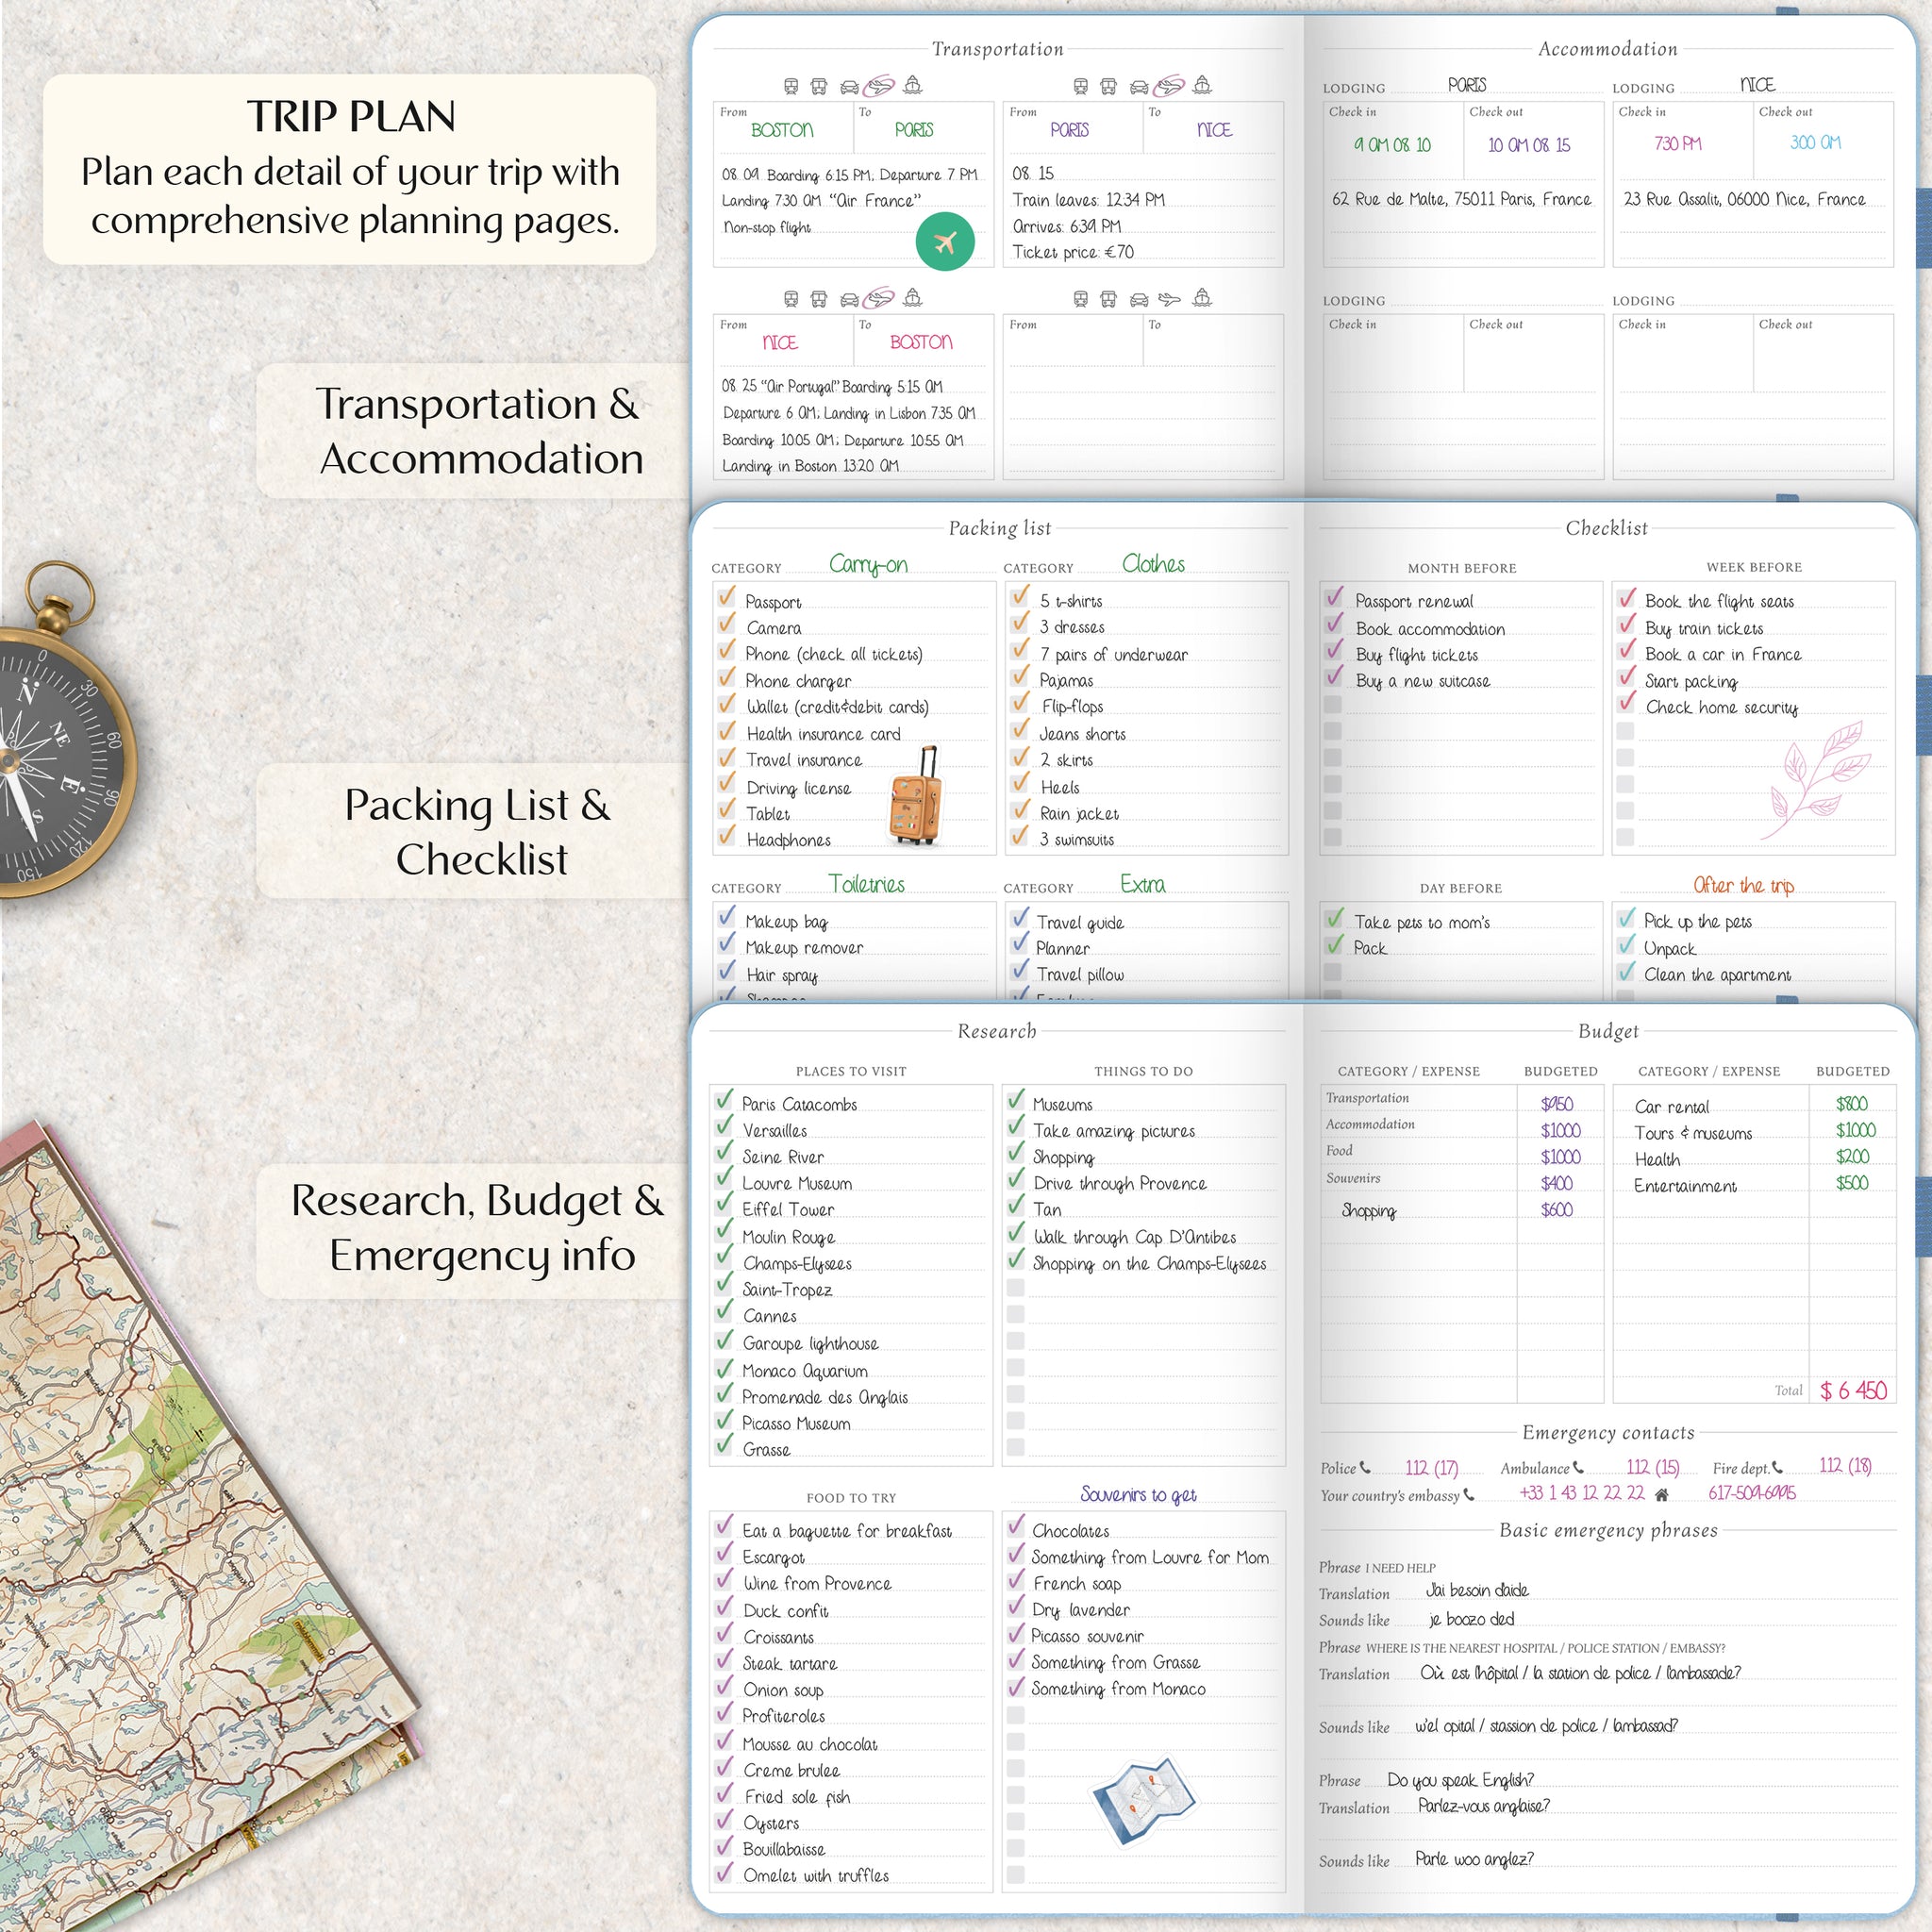
Task: Click the home icon beside the embassy number
Action: tap(1661, 1494)
